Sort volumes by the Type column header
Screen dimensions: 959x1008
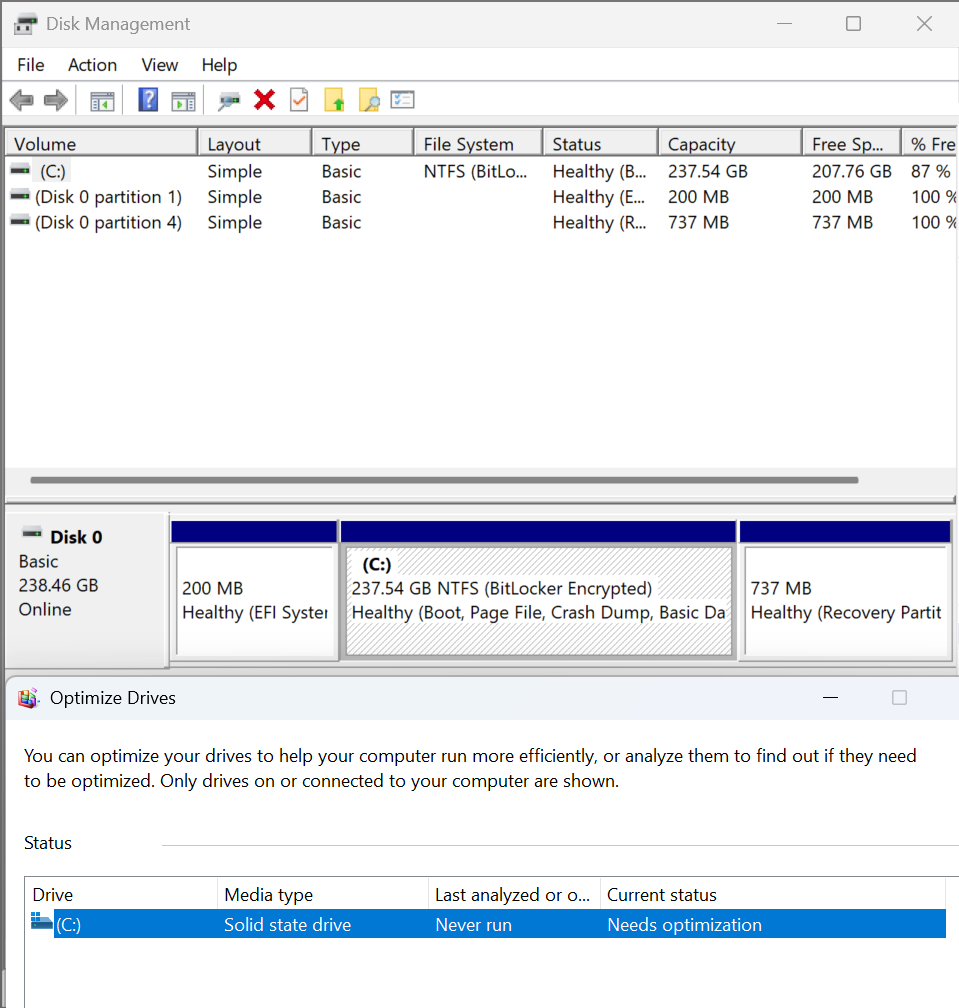click(363, 143)
